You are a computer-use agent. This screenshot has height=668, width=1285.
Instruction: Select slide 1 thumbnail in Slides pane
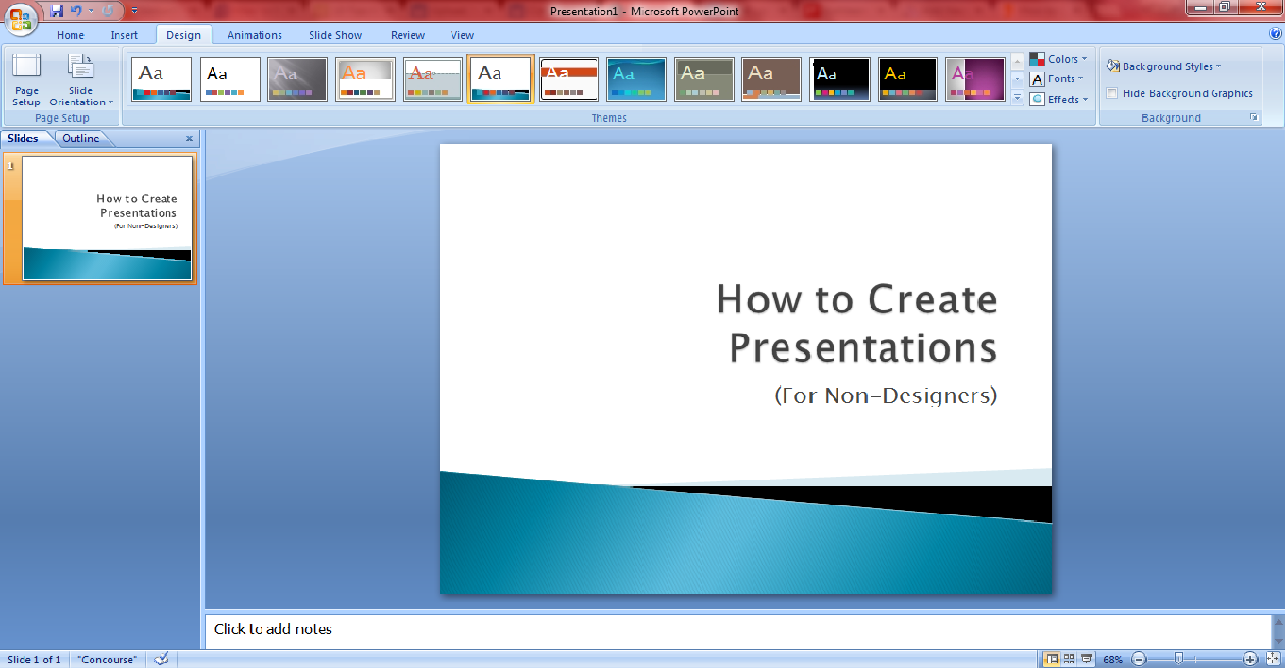click(107, 218)
